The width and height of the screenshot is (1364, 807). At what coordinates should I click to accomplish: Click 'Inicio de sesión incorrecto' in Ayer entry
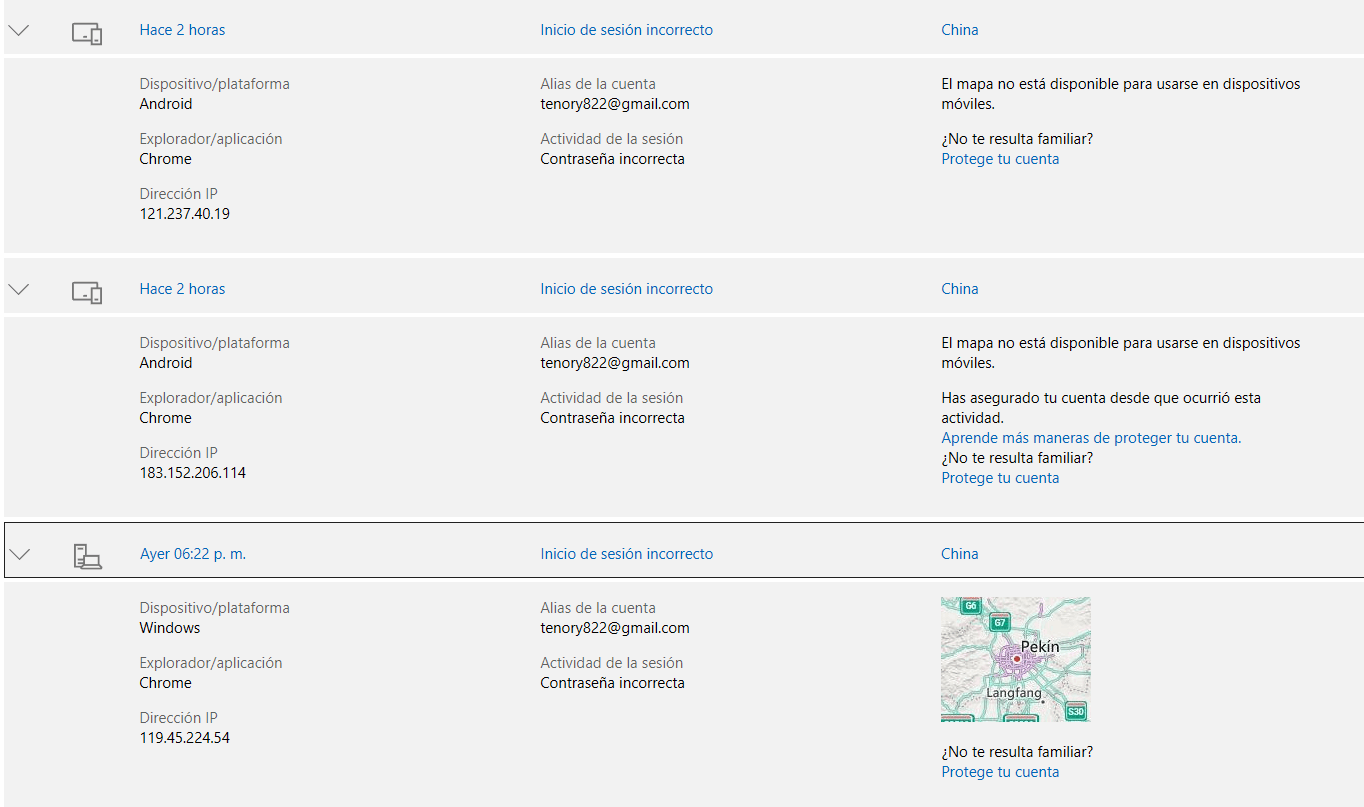(627, 554)
